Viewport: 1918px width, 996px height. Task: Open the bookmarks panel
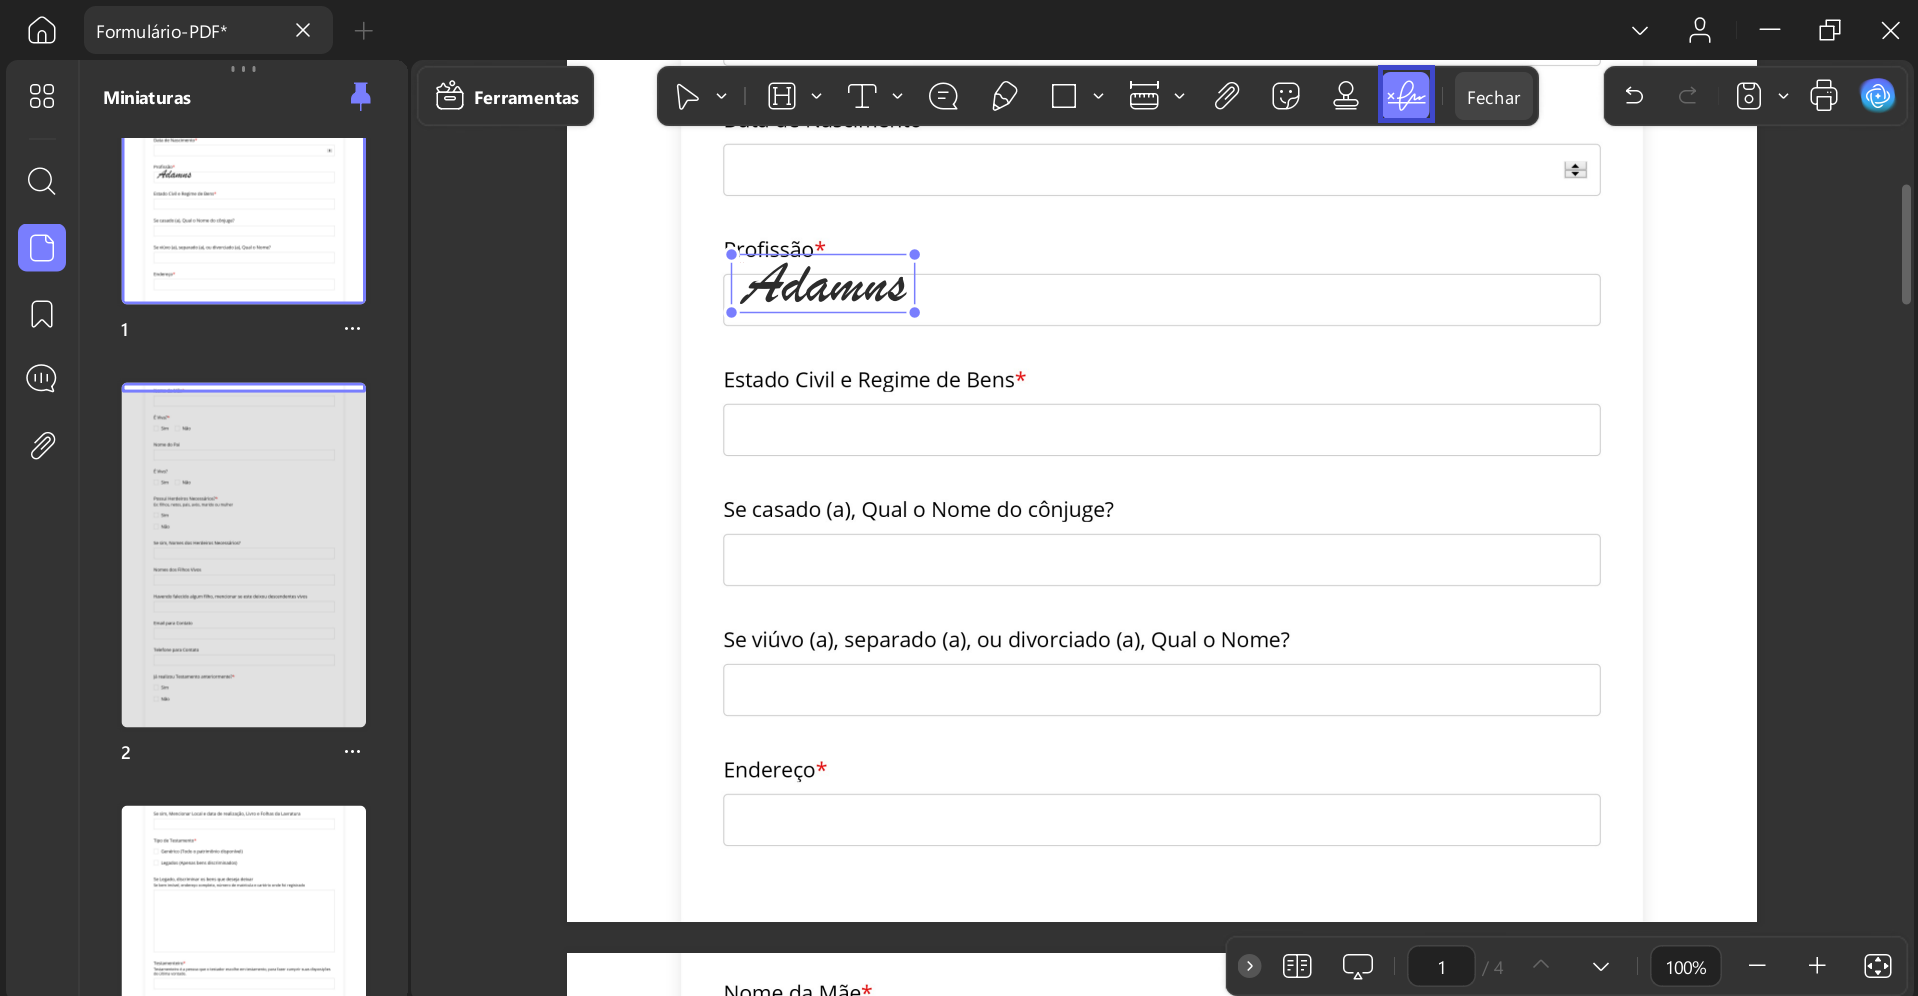point(42,314)
